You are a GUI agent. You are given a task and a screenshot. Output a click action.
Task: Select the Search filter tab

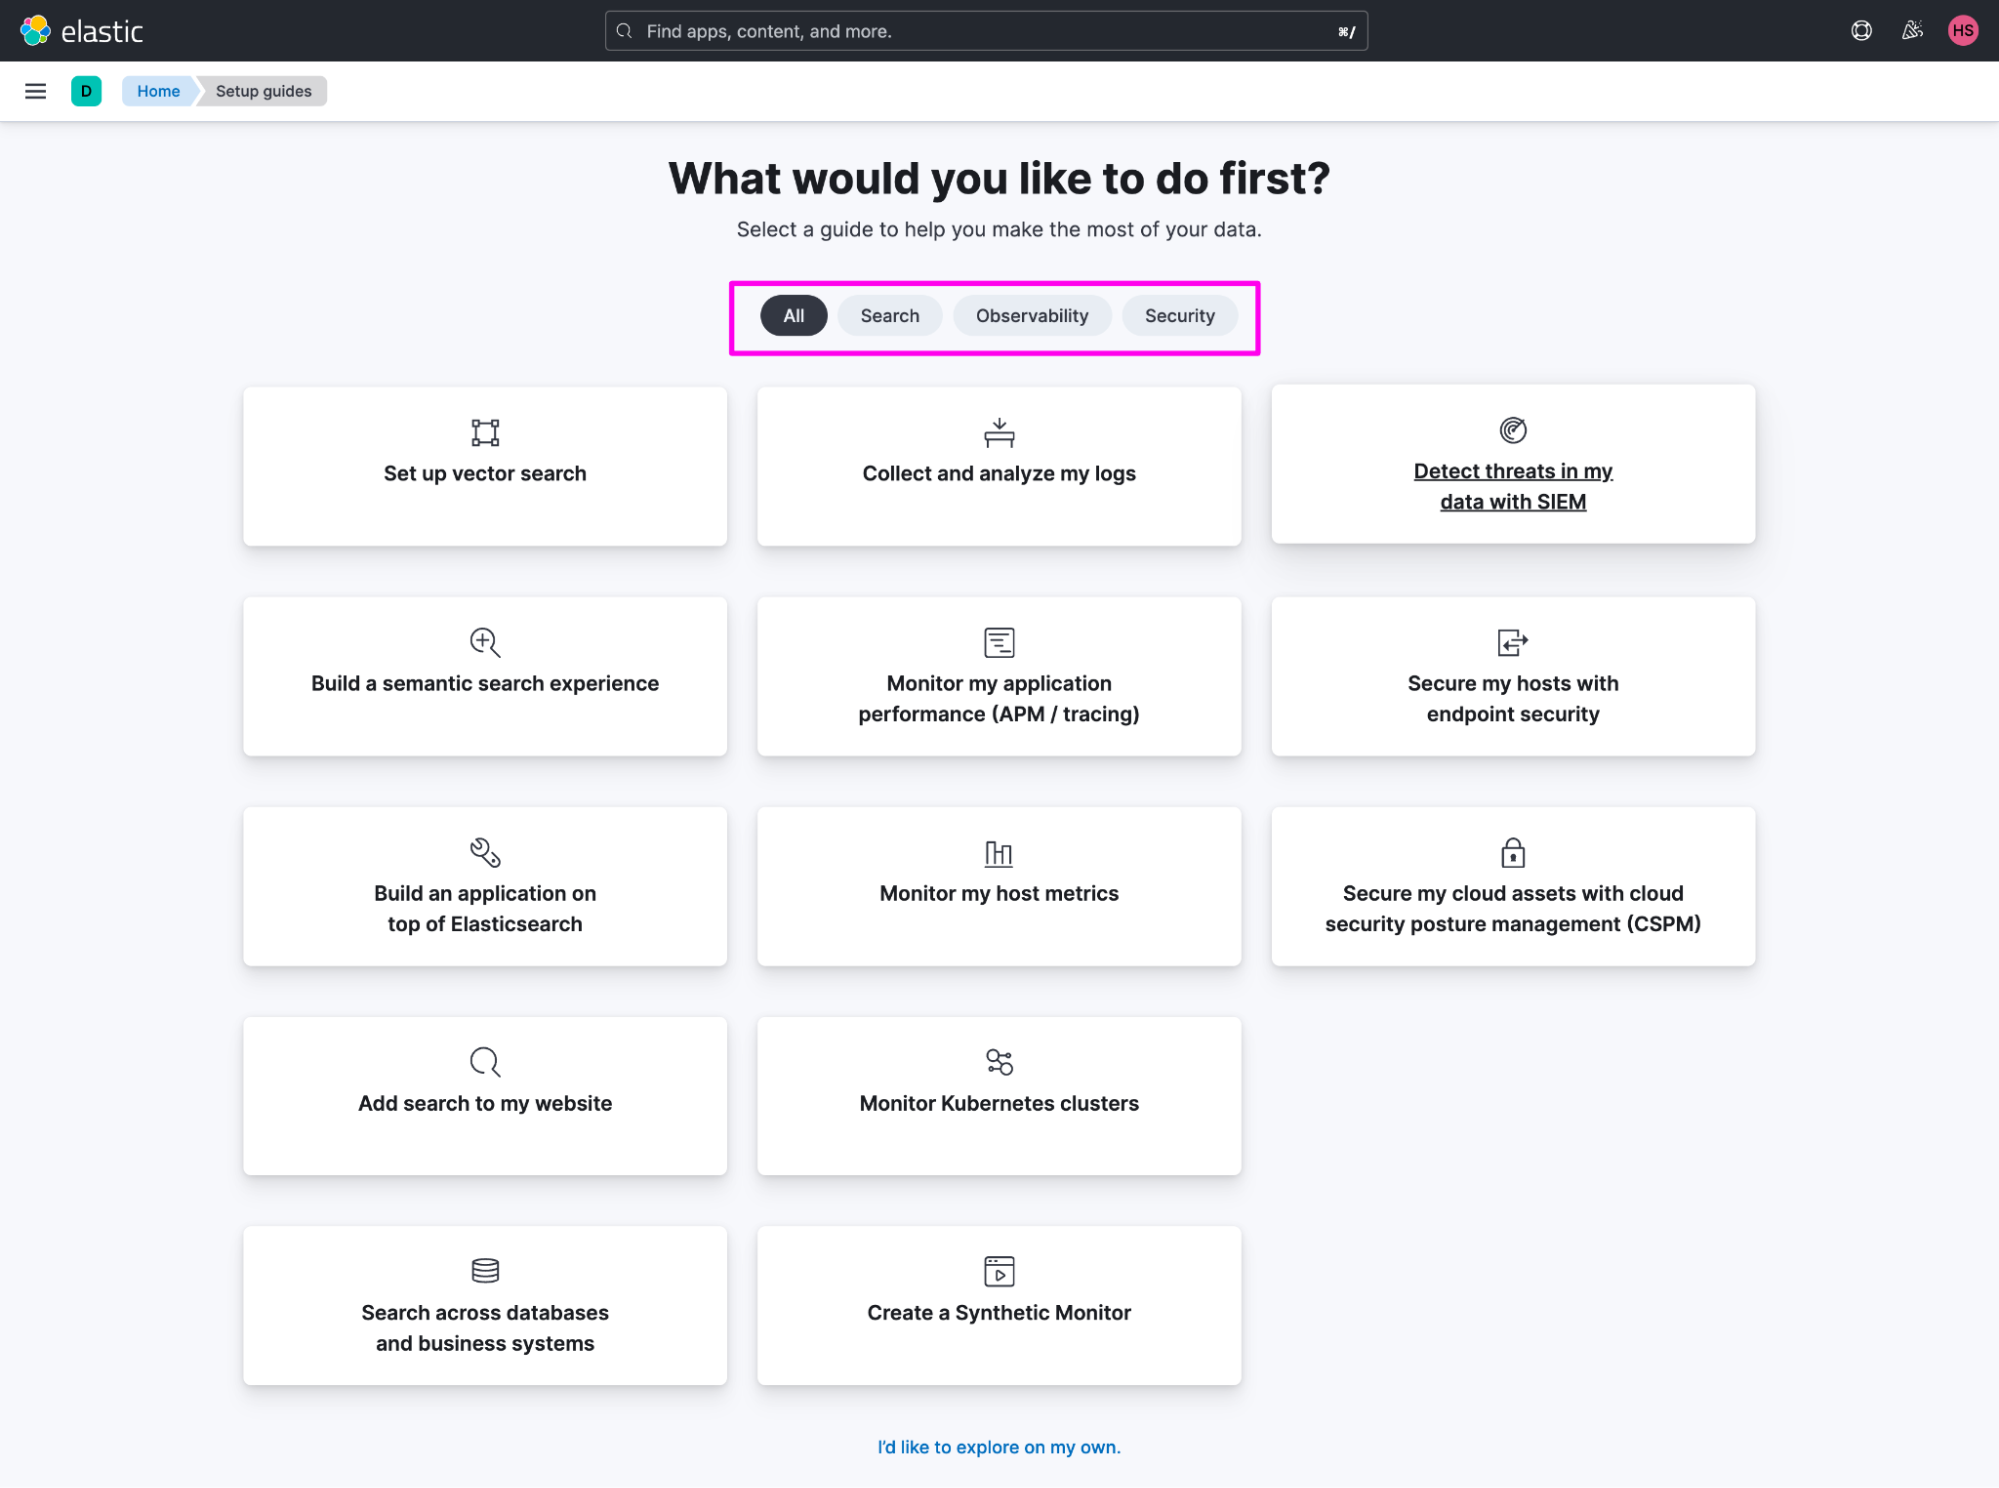click(888, 316)
